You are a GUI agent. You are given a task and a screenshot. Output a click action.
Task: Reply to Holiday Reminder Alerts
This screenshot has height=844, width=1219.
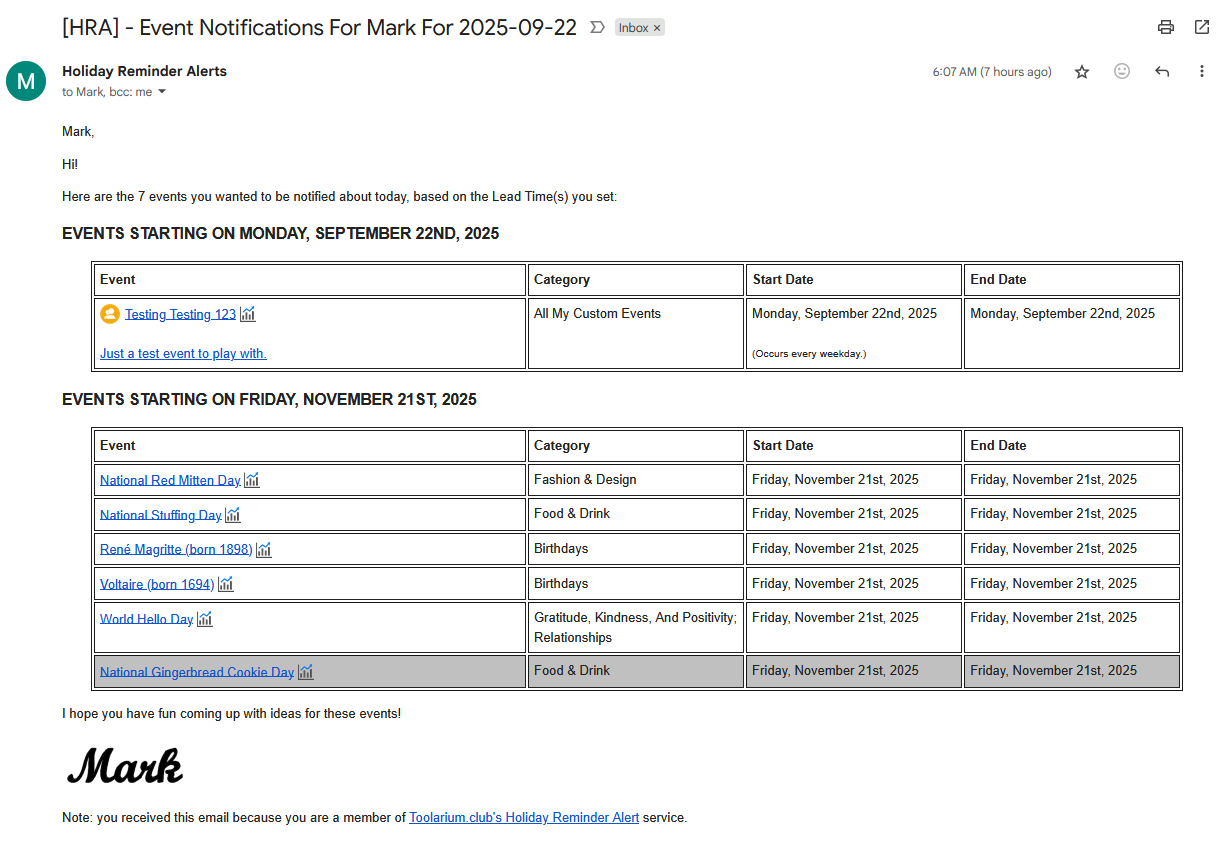coord(1161,71)
